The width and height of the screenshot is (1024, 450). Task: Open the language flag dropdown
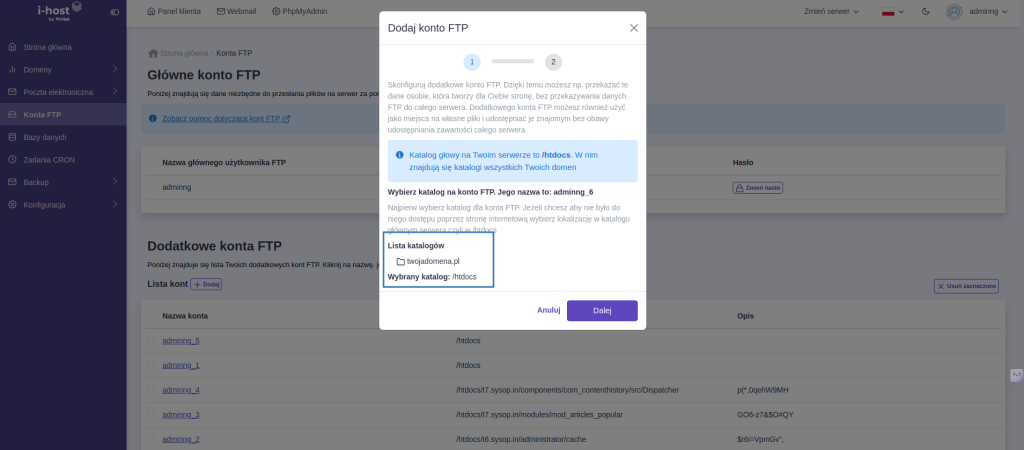click(893, 12)
